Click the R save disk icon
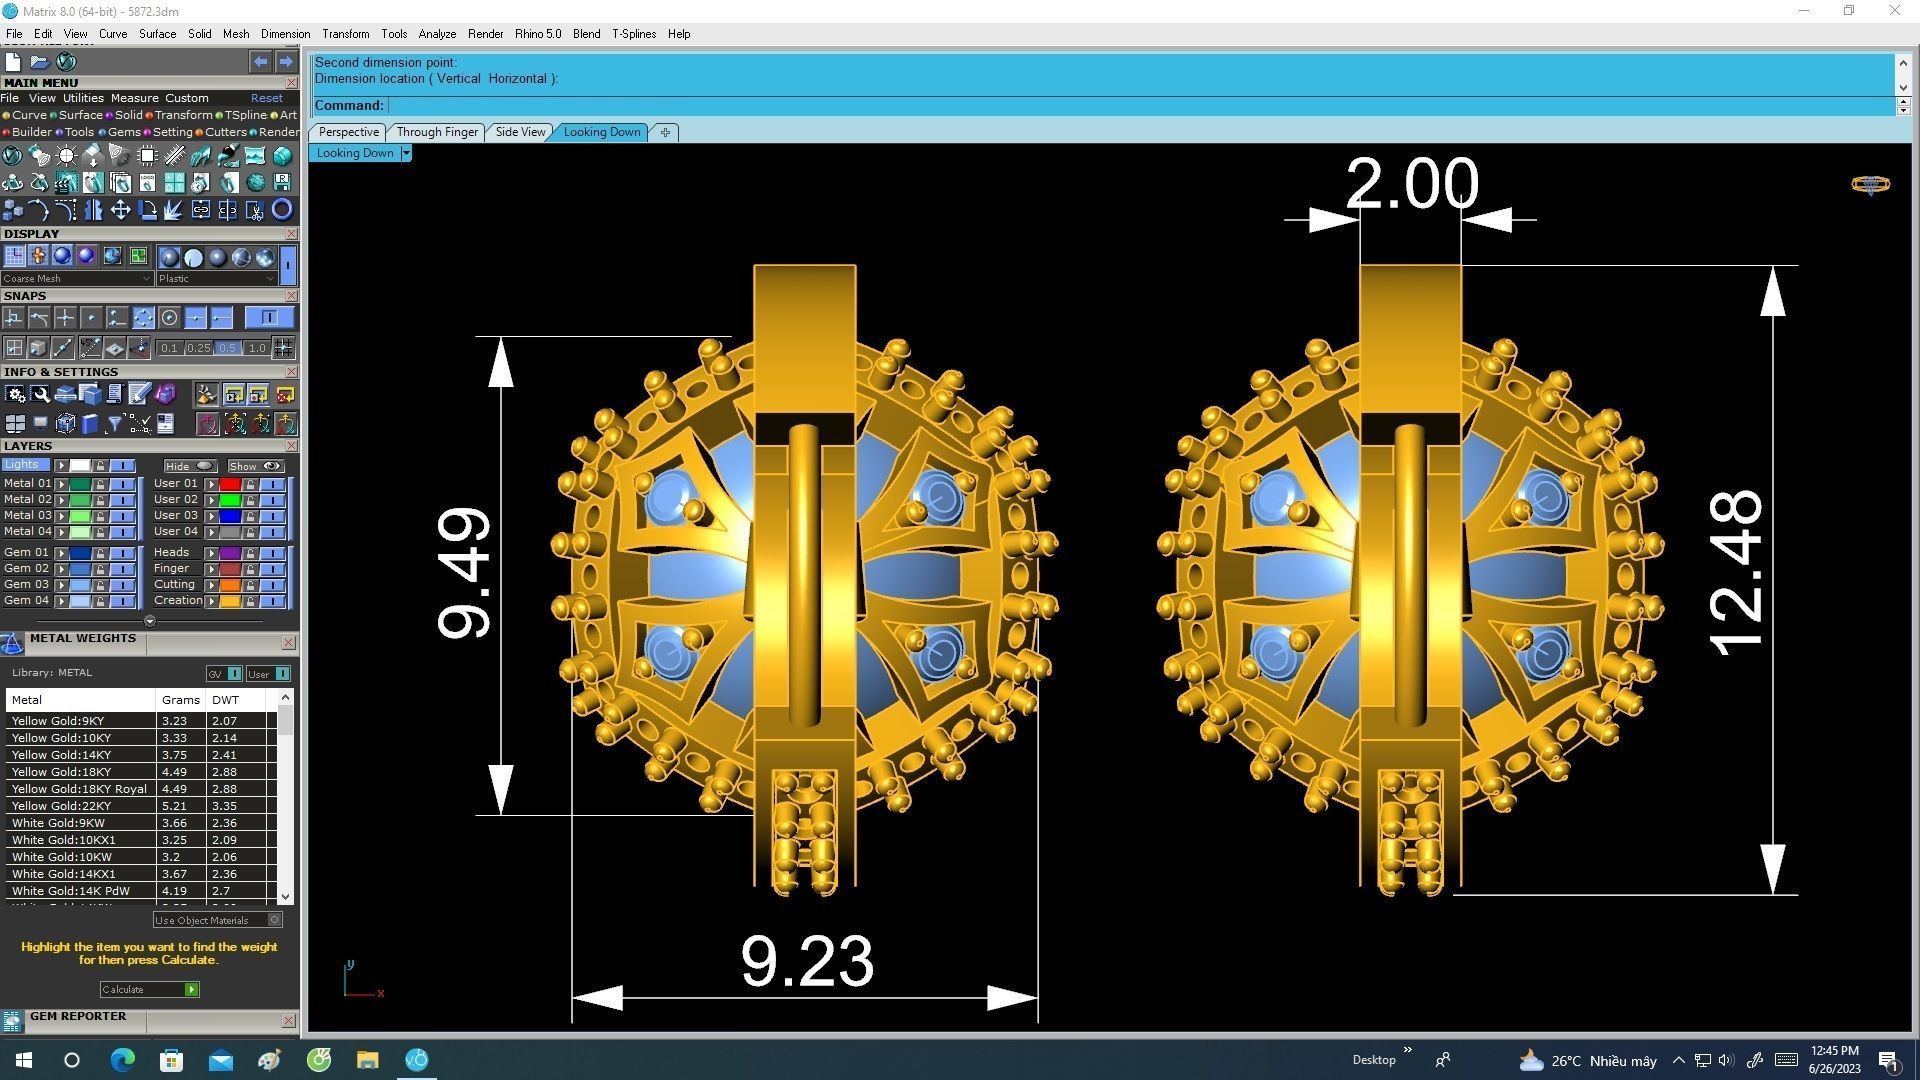Viewport: 1920px width, 1080px height. point(282,182)
